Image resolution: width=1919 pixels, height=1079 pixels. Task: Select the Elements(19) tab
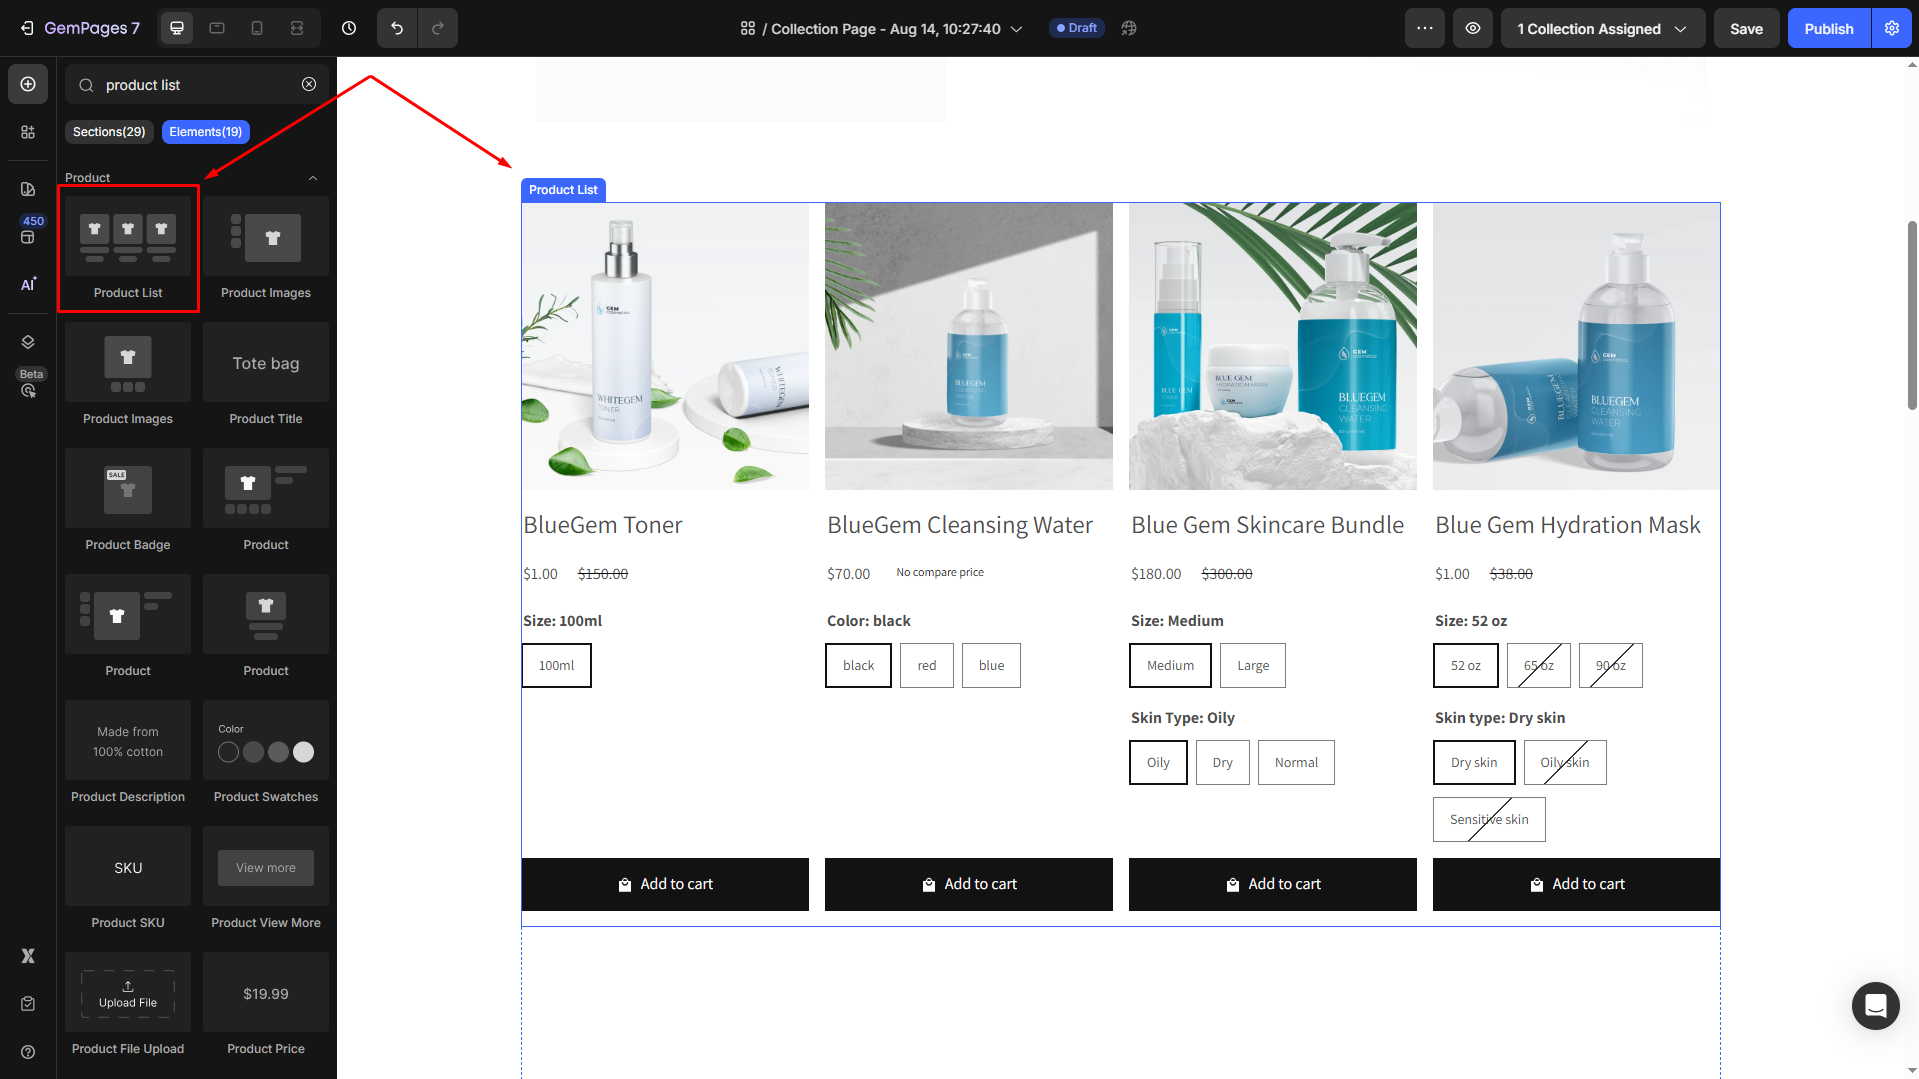click(x=205, y=132)
